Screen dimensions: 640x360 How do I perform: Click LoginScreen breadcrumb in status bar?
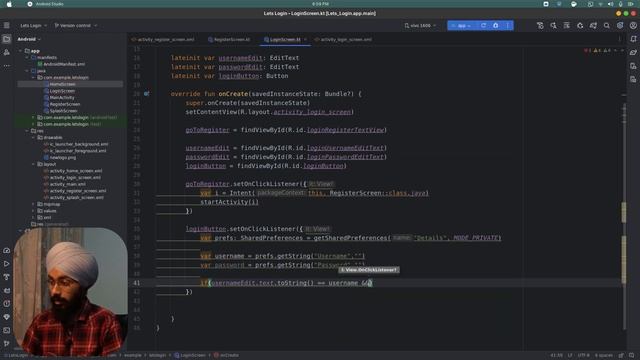[x=190, y=355]
